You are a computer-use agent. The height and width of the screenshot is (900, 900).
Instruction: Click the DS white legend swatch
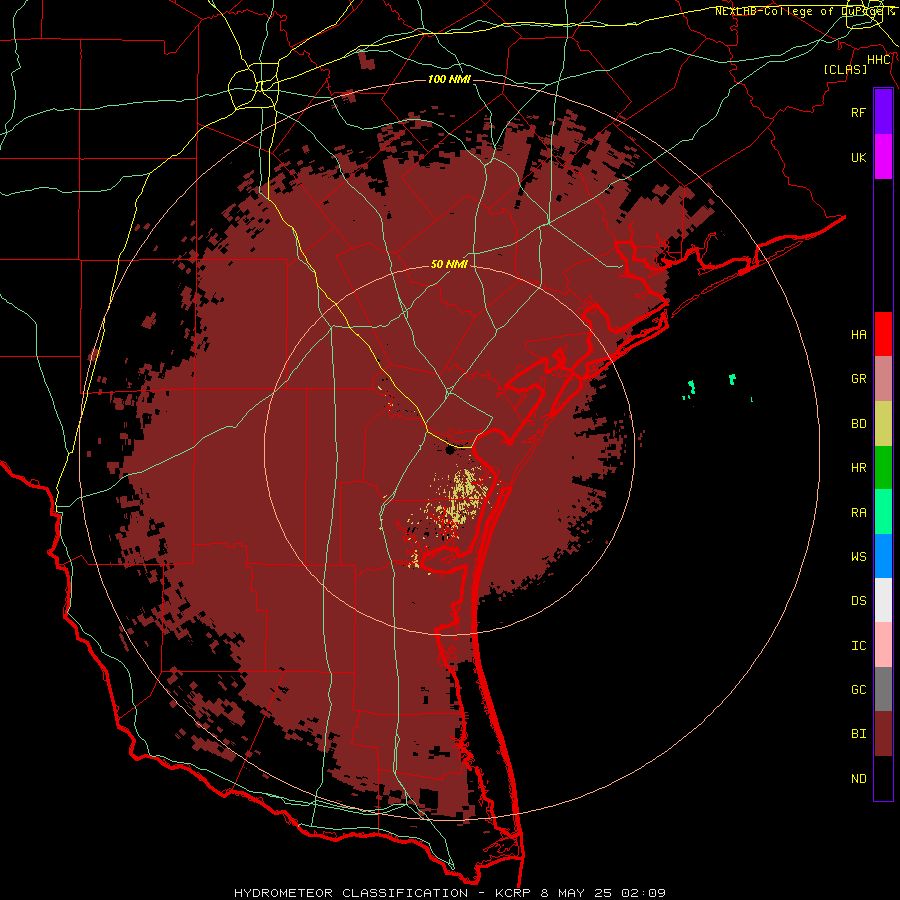click(x=883, y=600)
